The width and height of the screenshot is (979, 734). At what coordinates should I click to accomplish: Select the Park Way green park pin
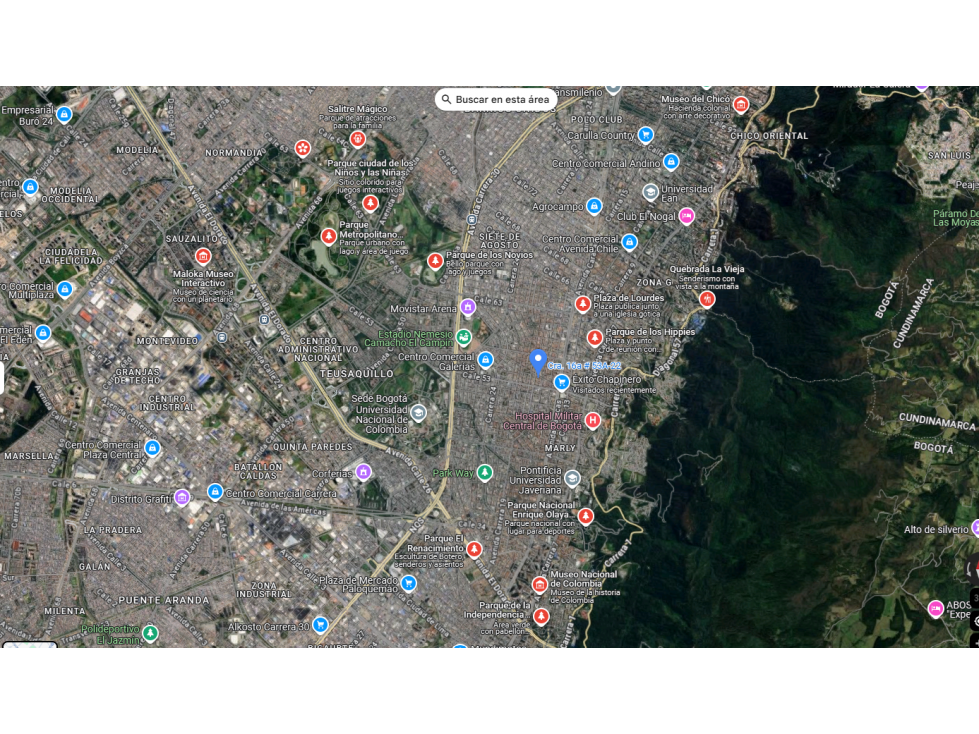point(485,472)
